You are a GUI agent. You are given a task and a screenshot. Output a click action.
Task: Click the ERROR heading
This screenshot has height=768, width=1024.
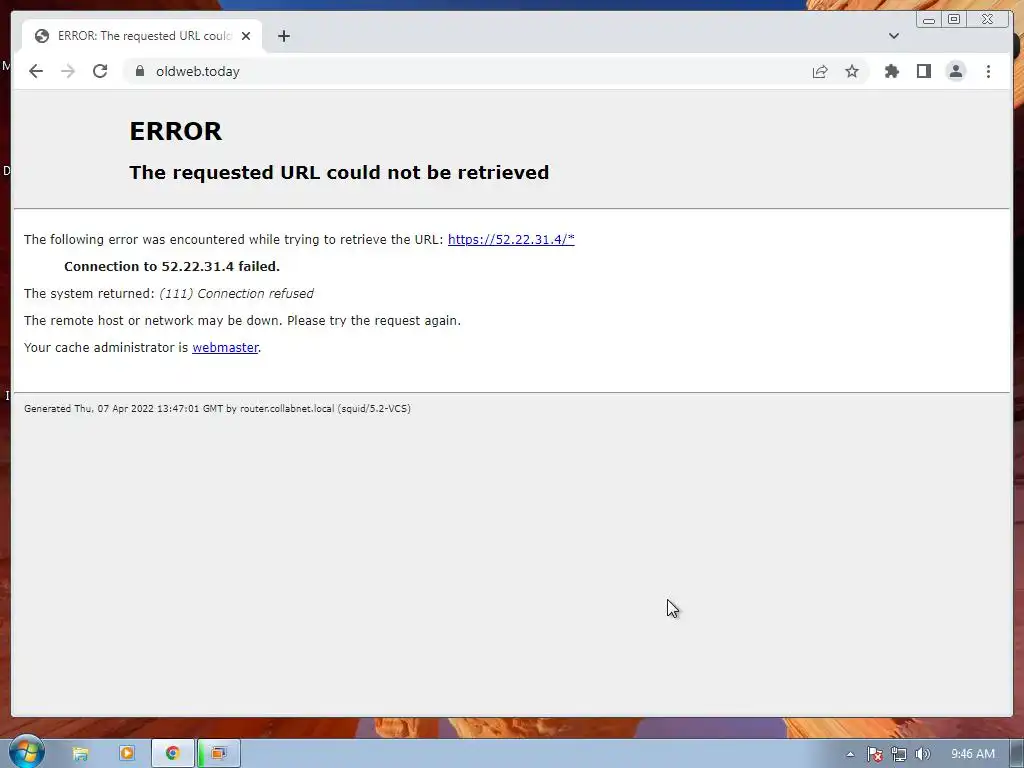coord(176,131)
